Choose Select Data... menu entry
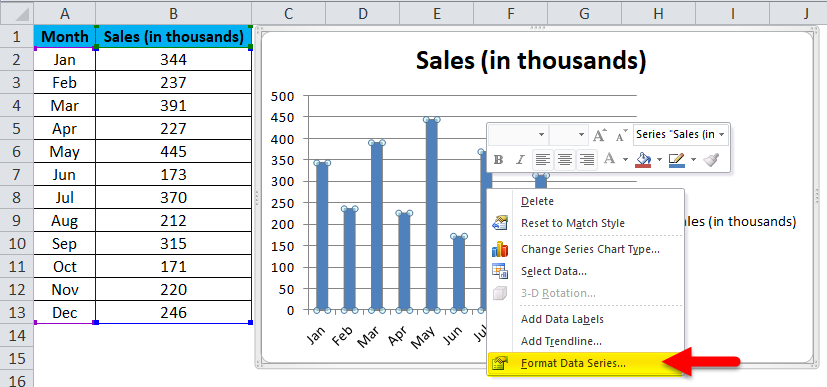The height and width of the screenshot is (387, 827). pyautogui.click(x=585, y=271)
